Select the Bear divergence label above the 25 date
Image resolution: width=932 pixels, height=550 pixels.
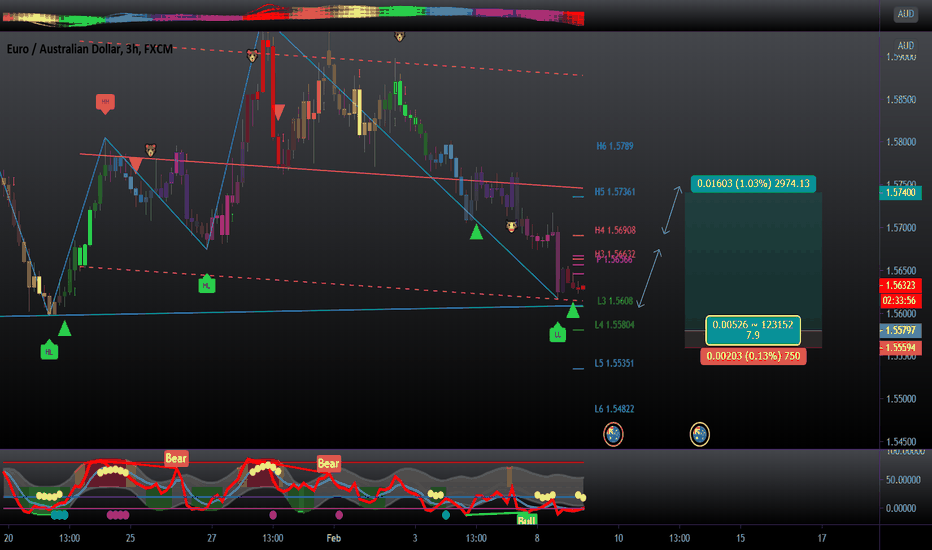pyautogui.click(x=176, y=458)
